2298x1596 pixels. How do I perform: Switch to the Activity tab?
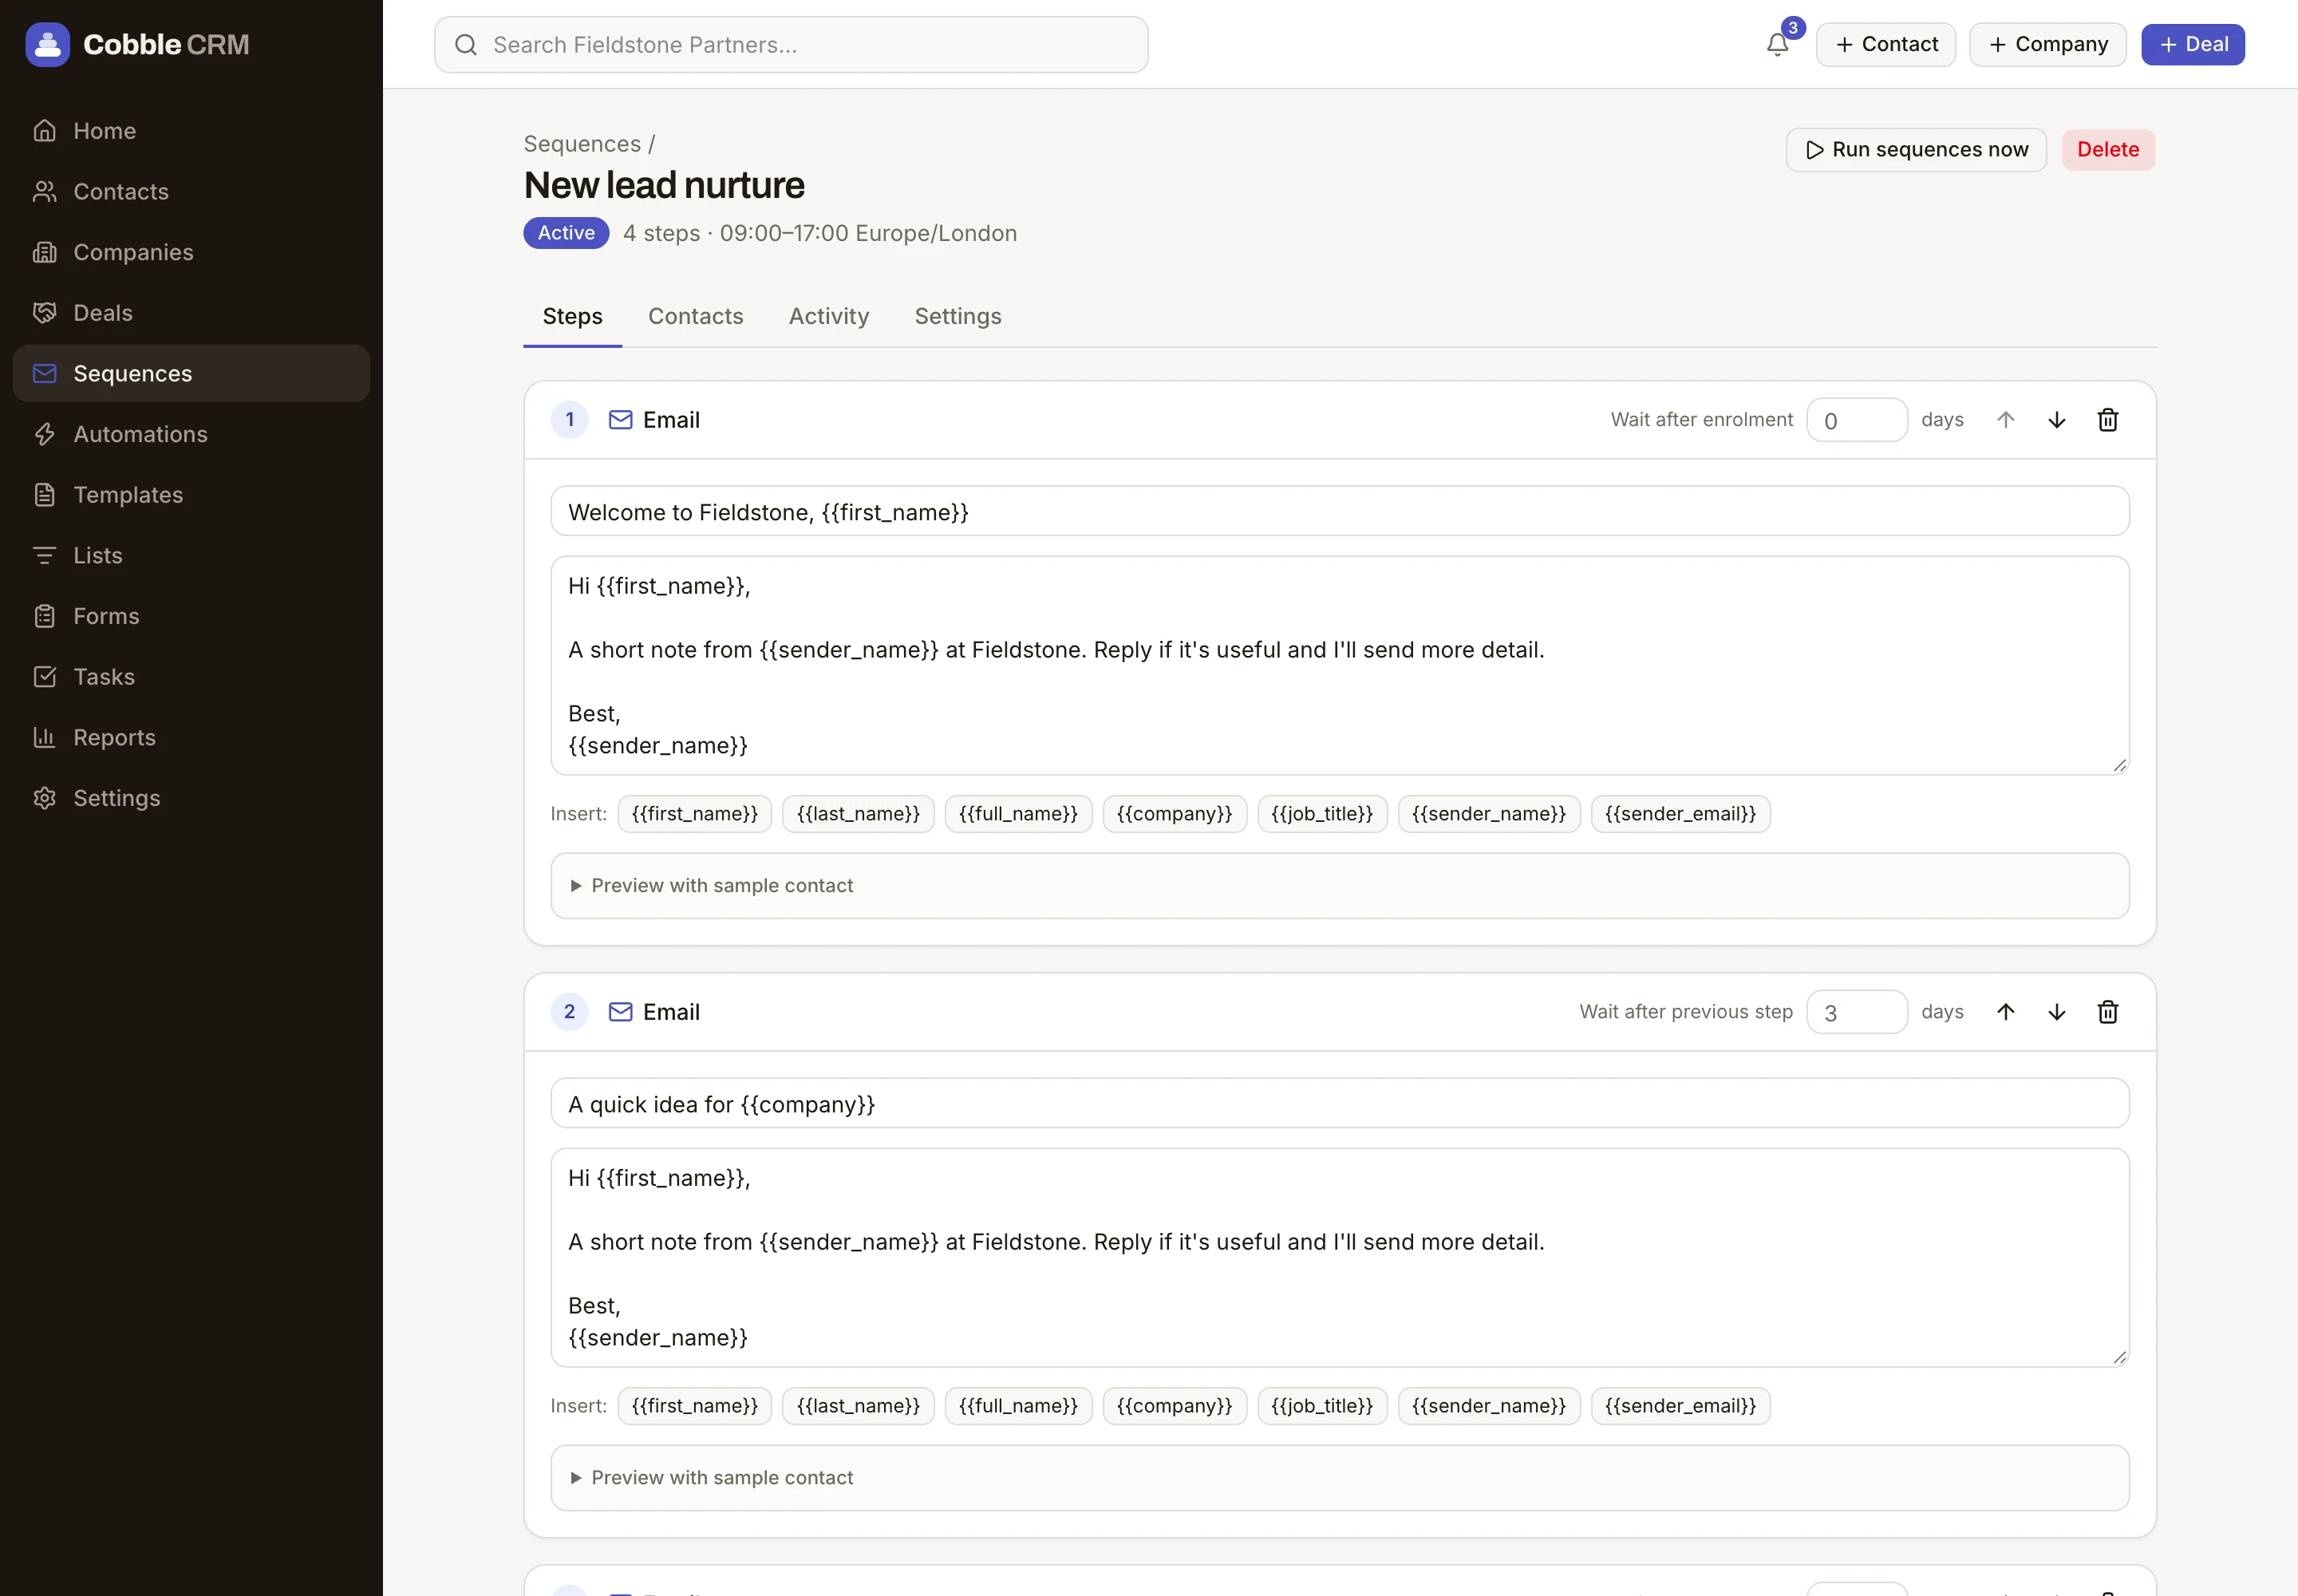coord(828,316)
